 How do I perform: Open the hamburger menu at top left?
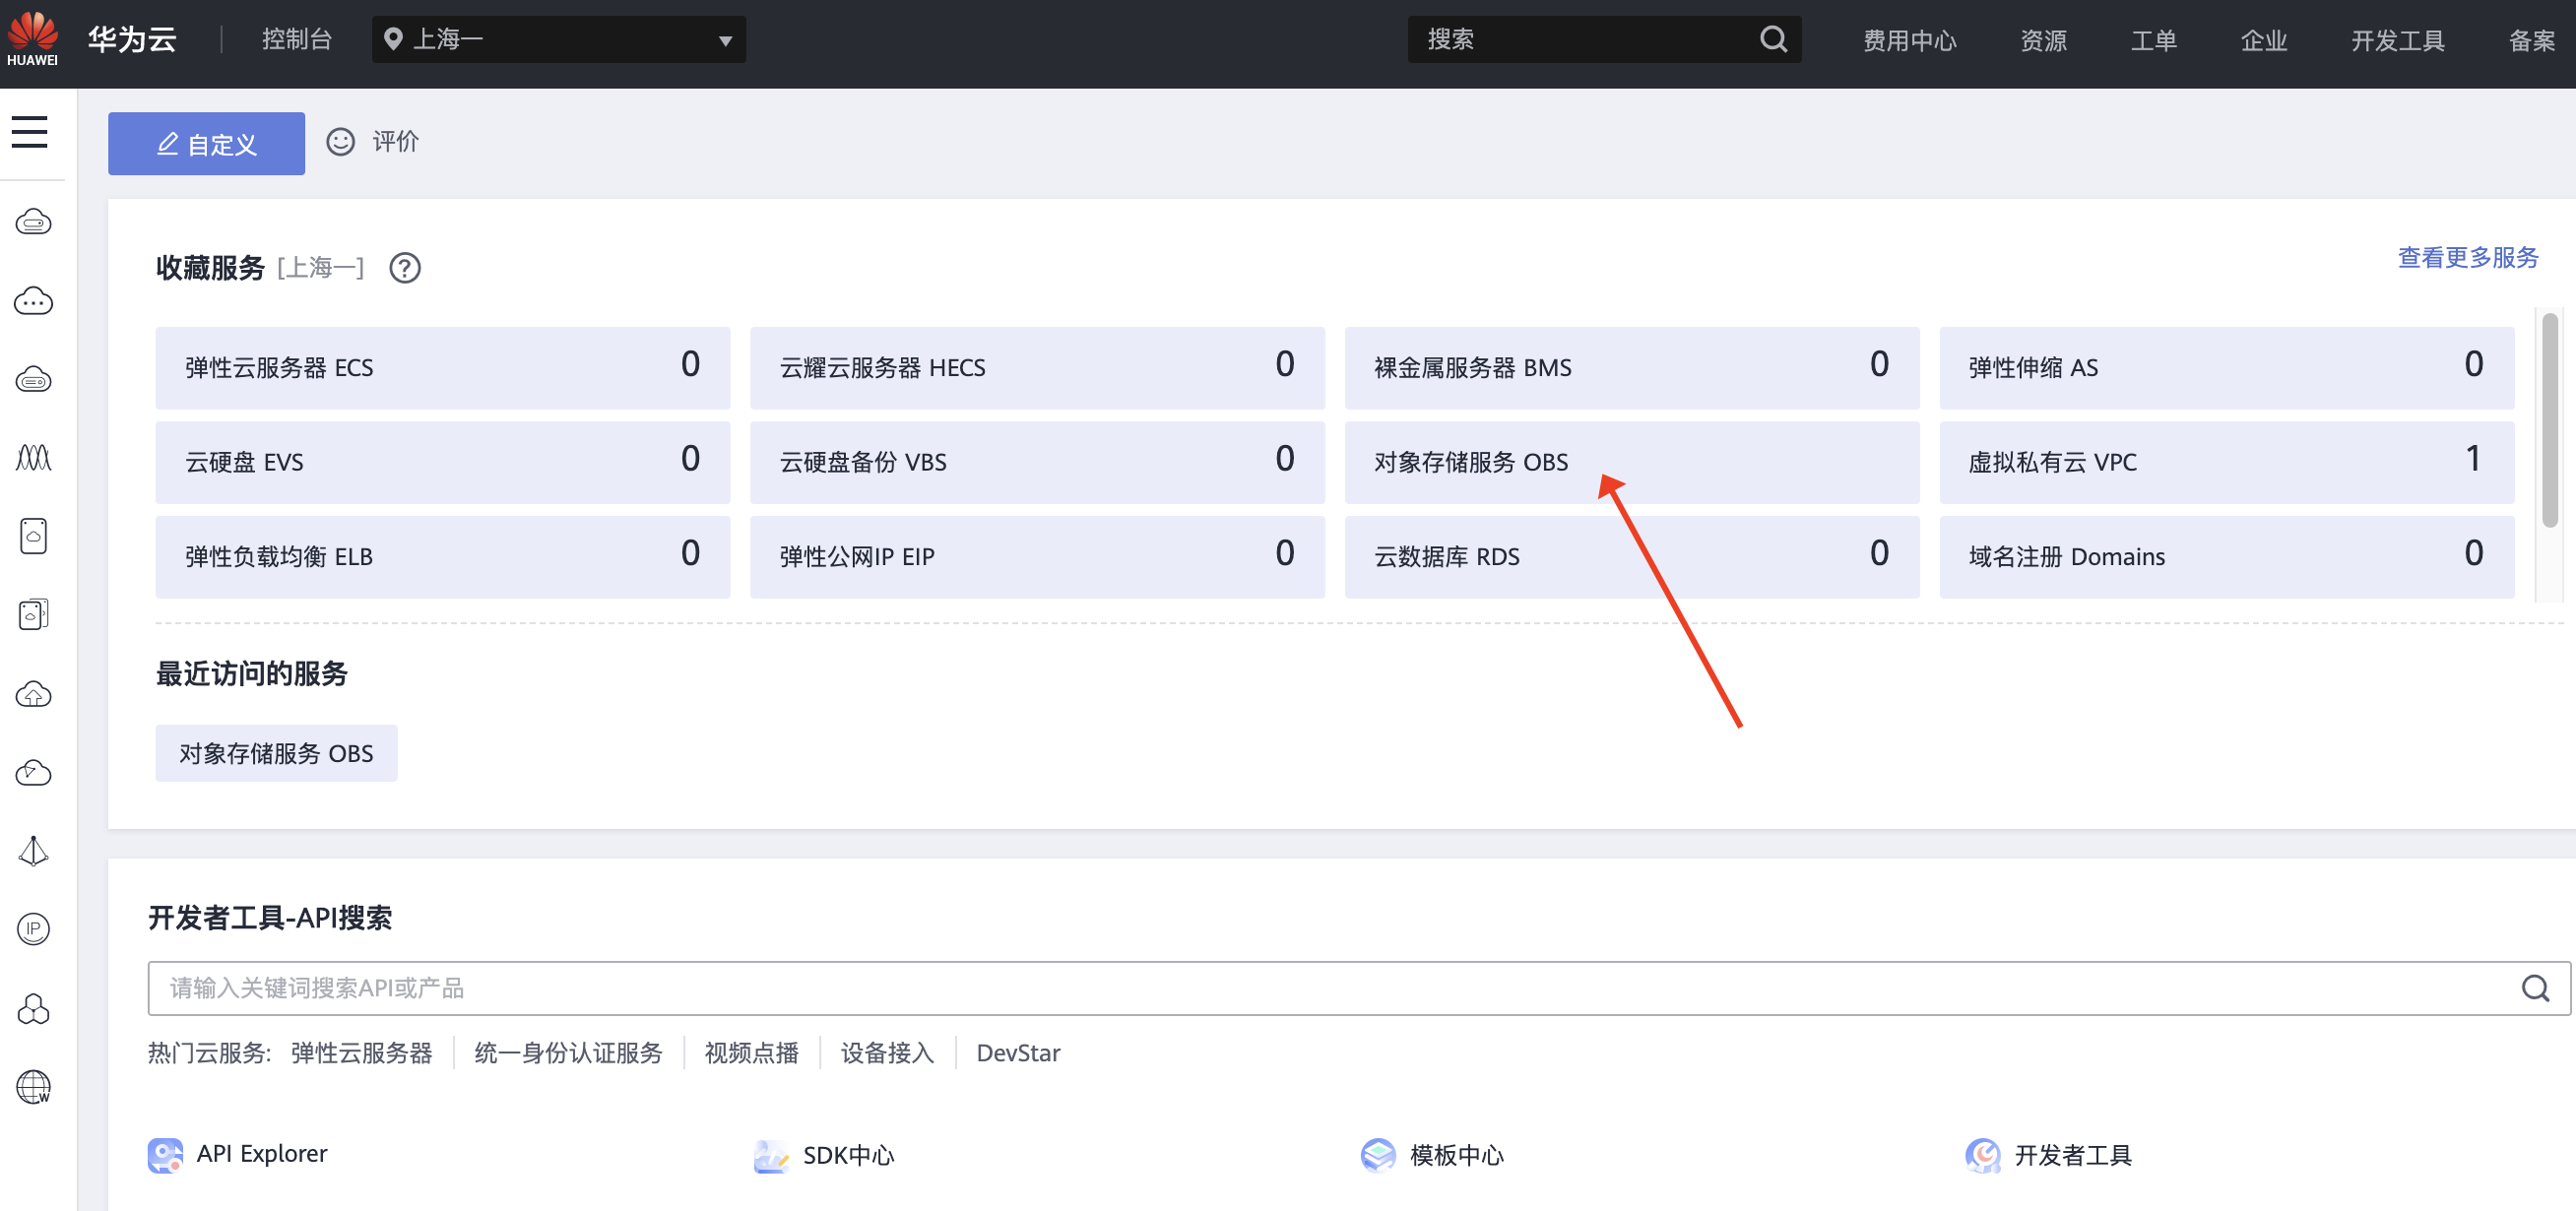coord(30,132)
